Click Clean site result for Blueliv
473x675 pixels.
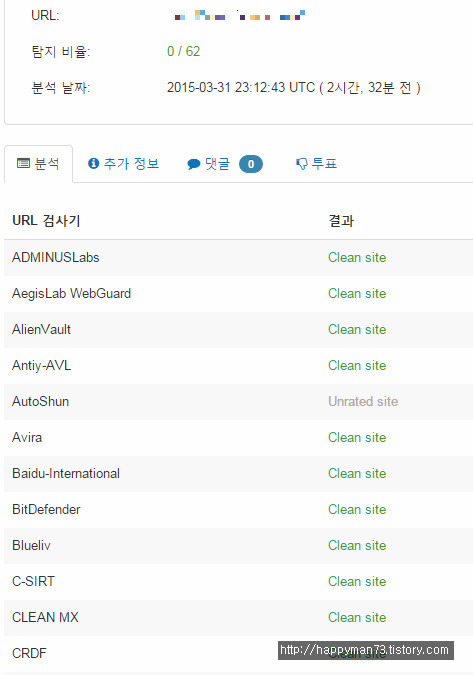click(x=357, y=545)
